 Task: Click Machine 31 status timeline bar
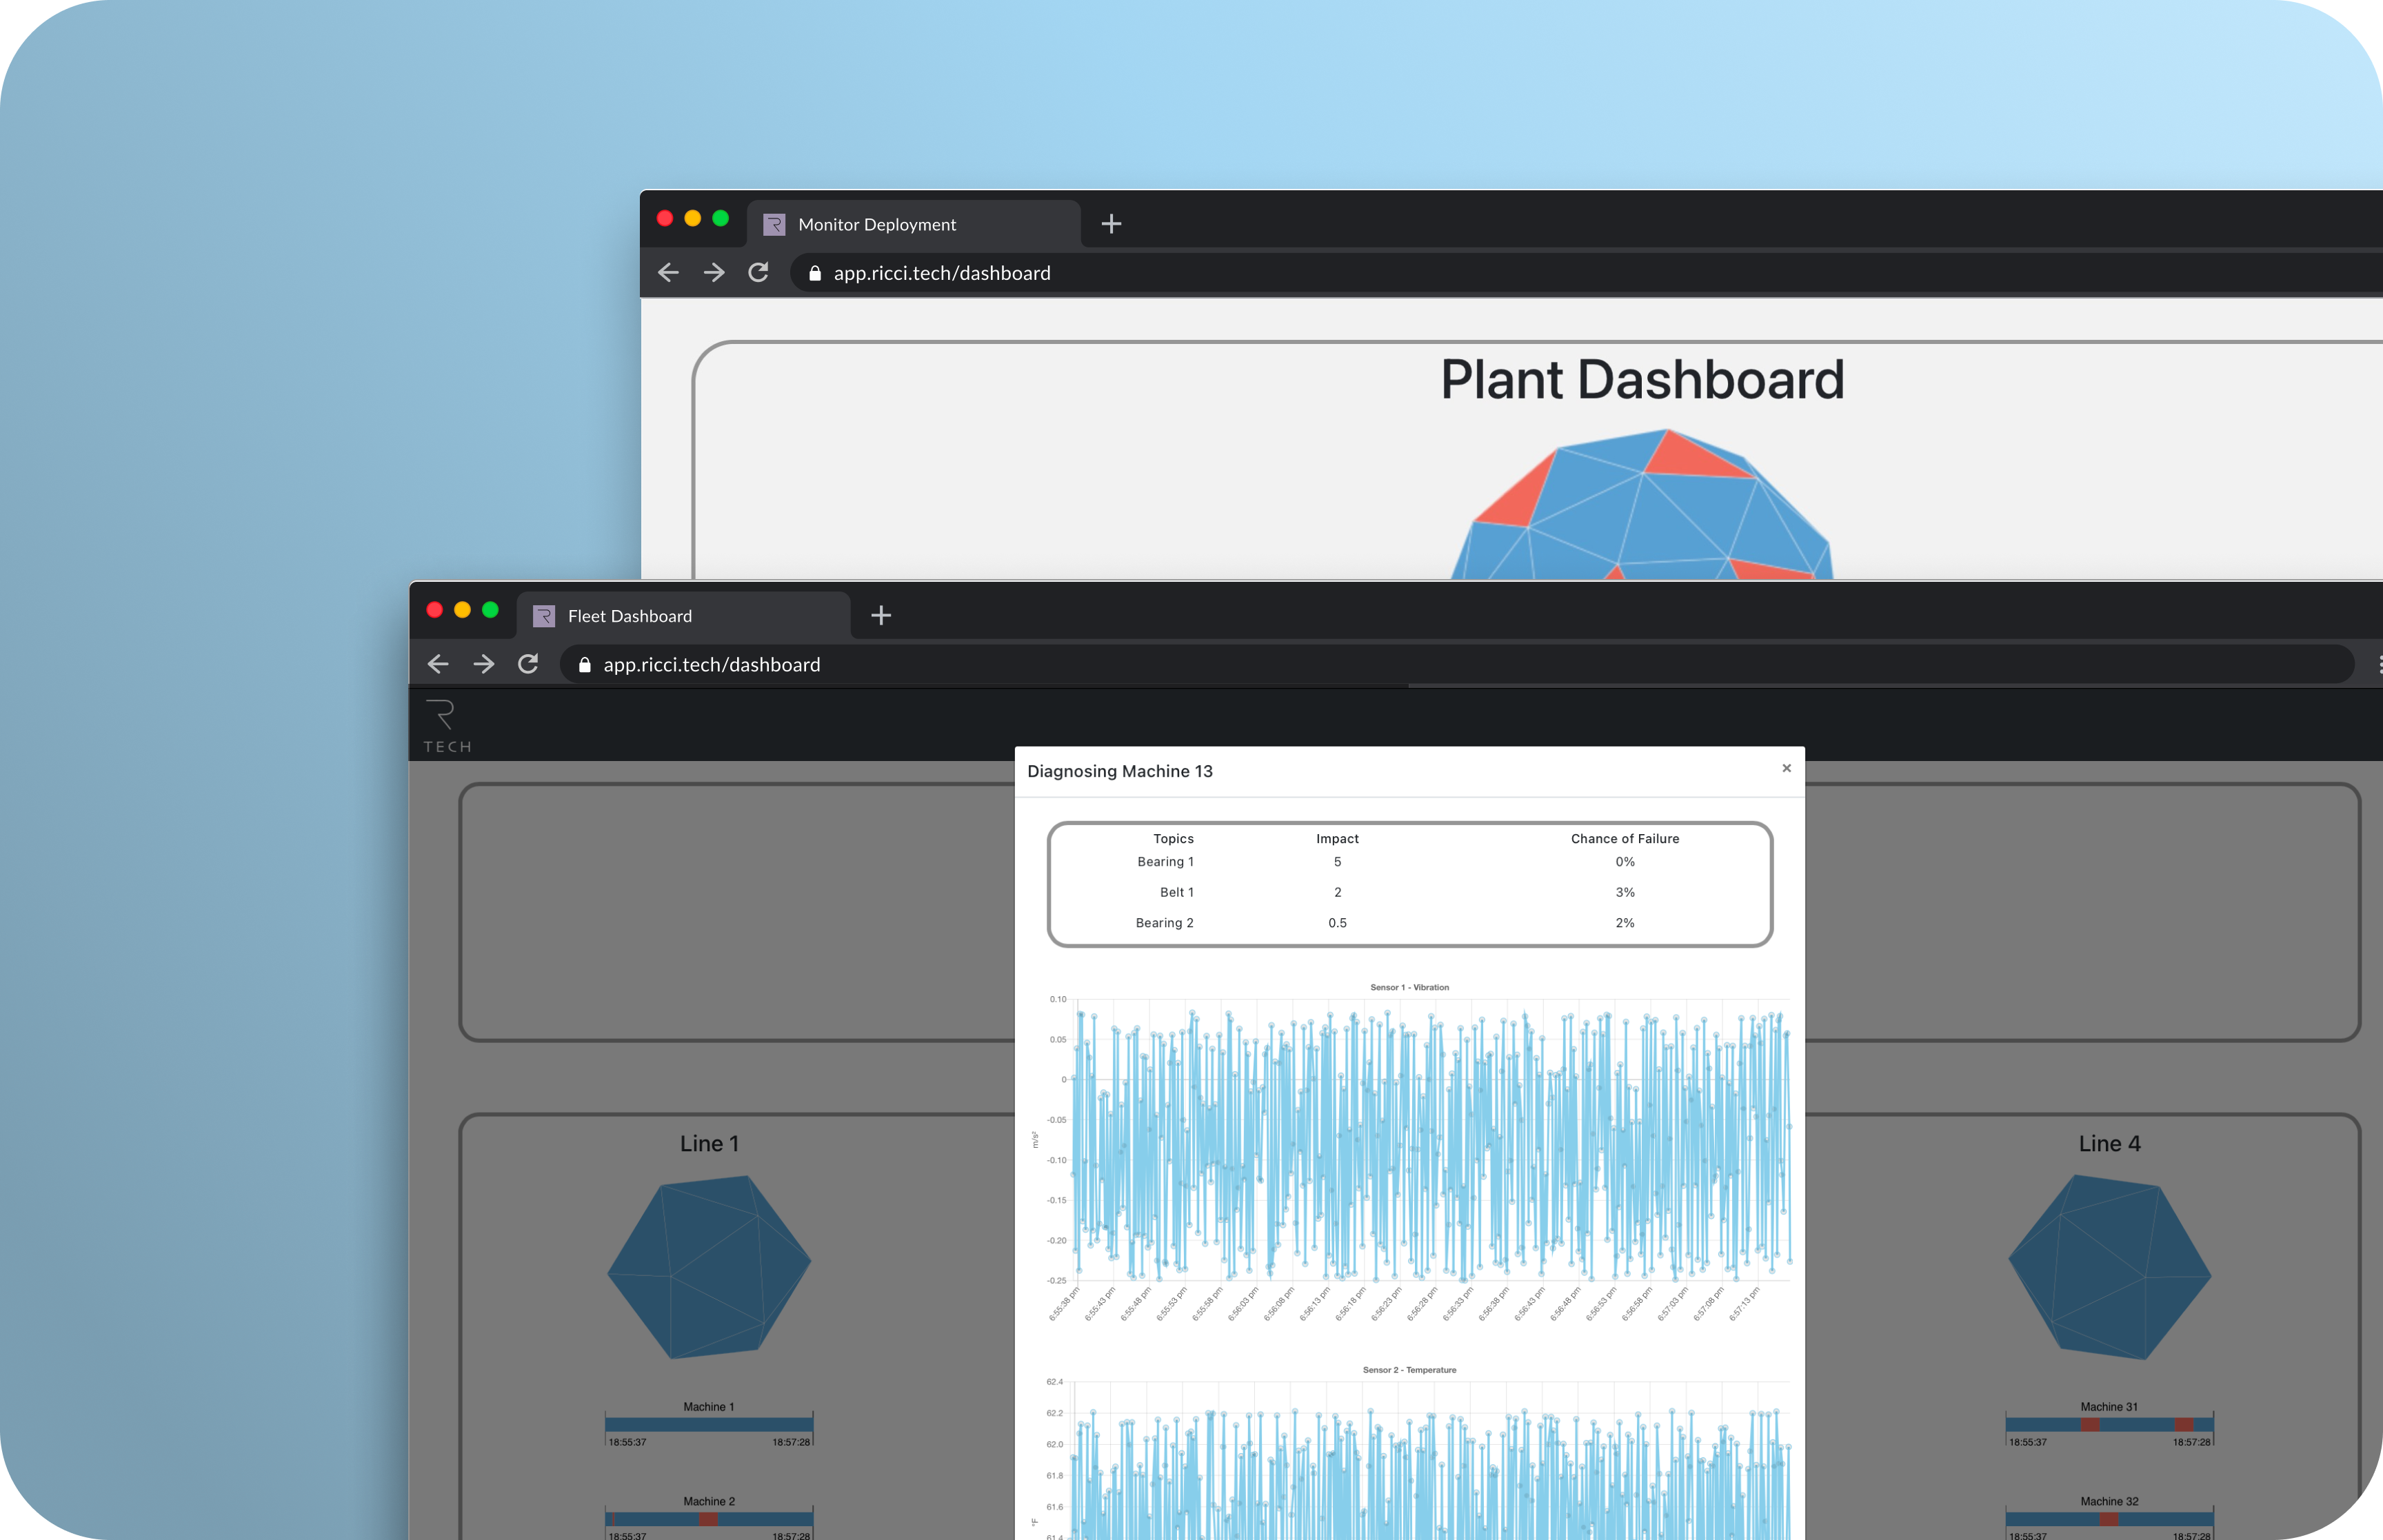[2109, 1424]
